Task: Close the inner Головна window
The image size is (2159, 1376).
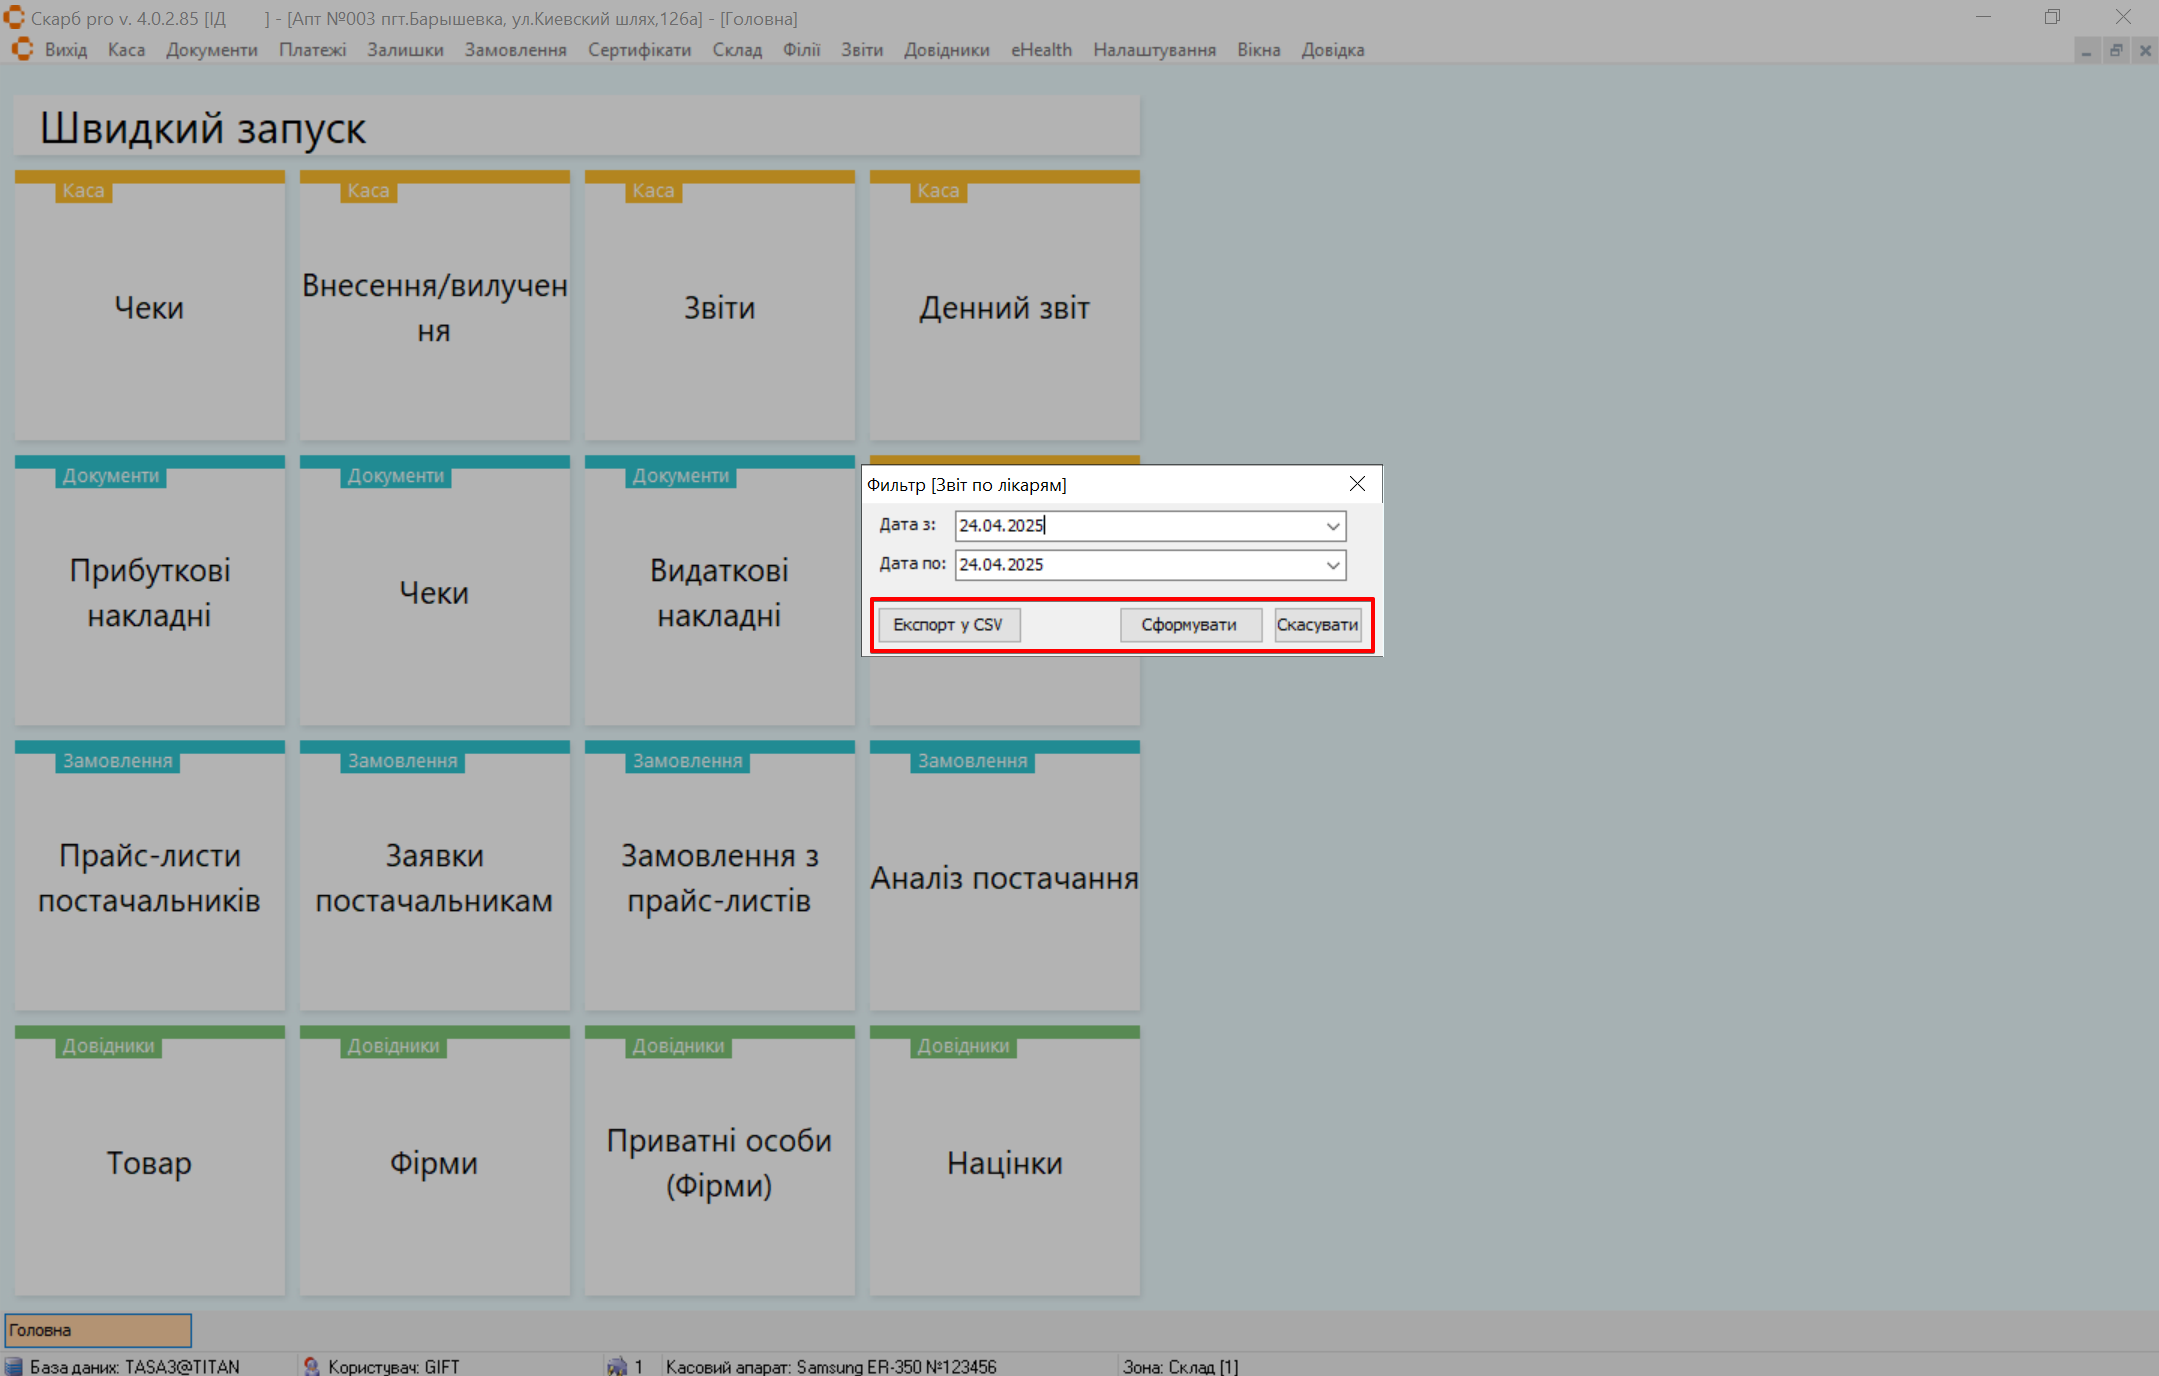Action: [x=2145, y=50]
